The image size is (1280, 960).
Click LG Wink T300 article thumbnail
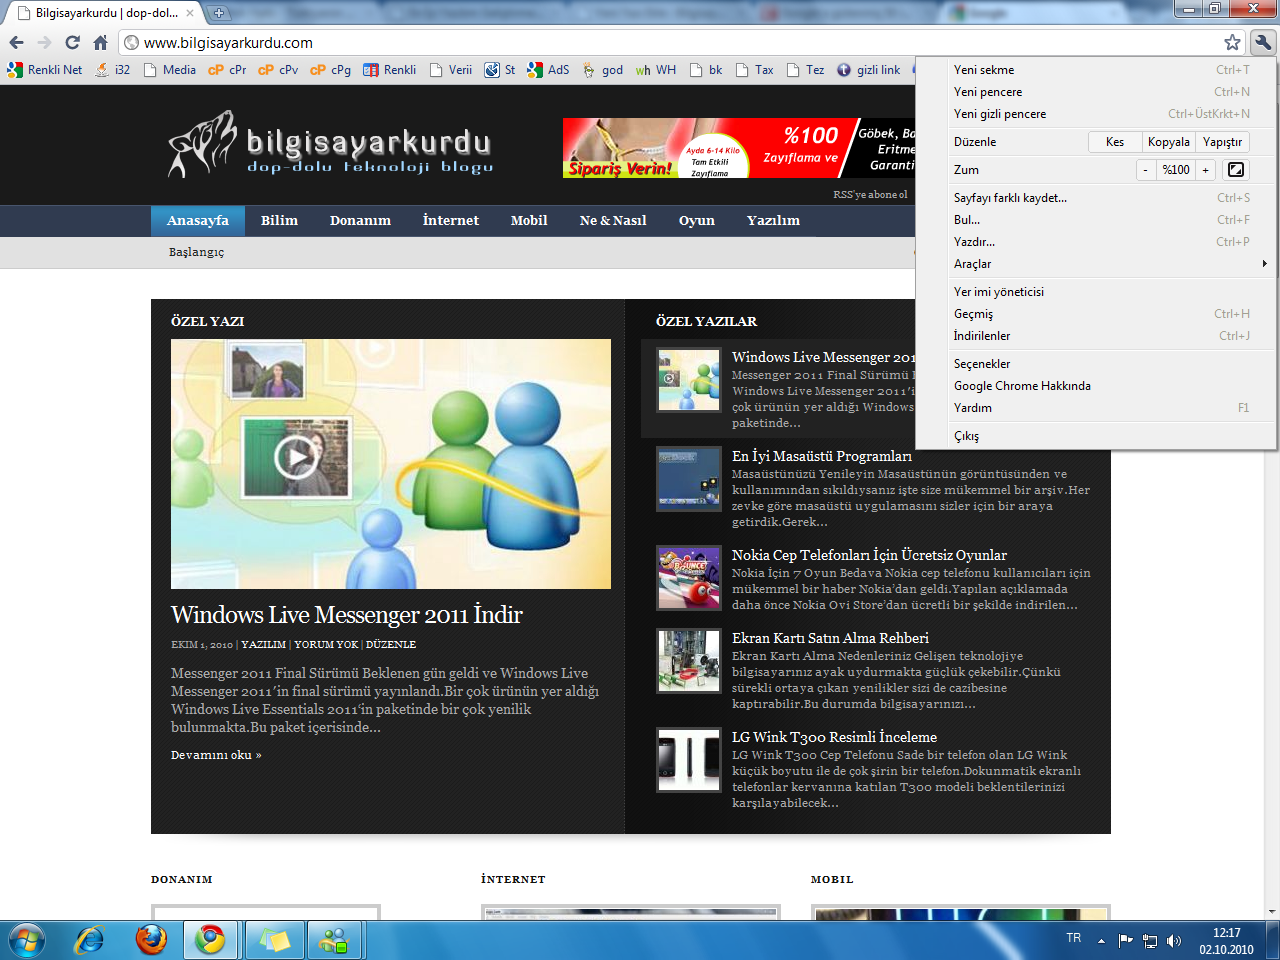point(688,760)
